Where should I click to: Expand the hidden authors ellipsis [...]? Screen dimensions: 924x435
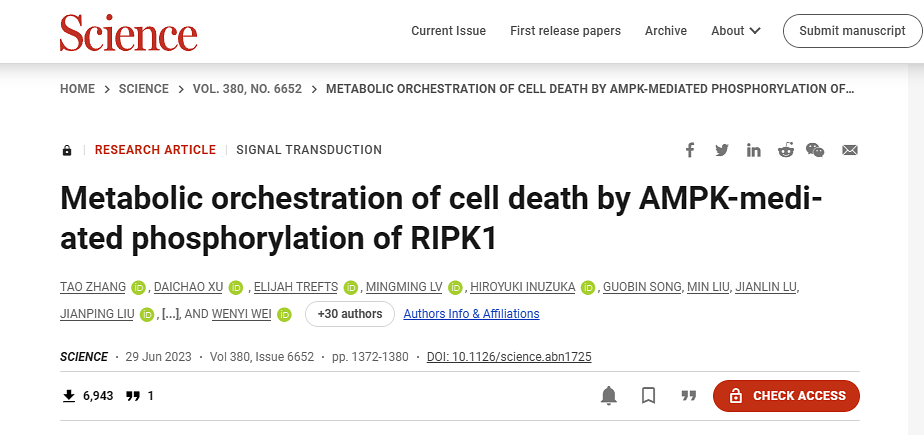pyautogui.click(x=170, y=314)
